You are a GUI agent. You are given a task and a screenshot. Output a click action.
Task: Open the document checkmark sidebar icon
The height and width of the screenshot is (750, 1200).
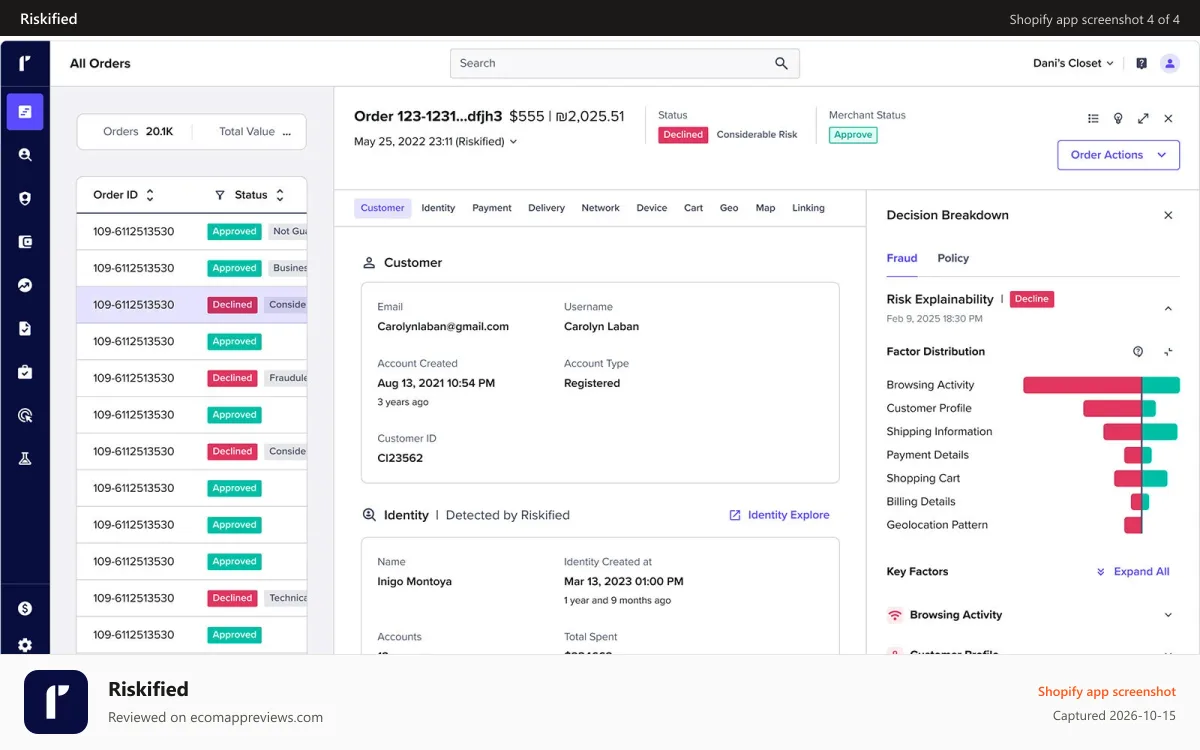(25, 328)
